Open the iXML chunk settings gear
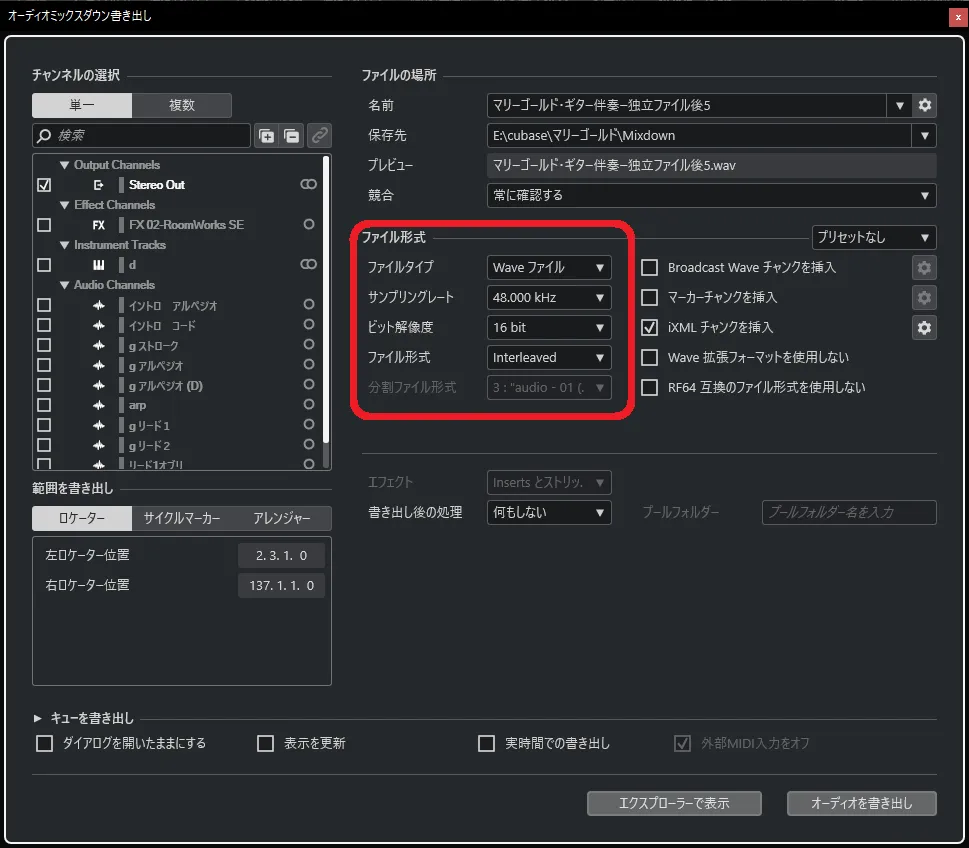Viewport: 969px width, 848px height. tap(924, 327)
